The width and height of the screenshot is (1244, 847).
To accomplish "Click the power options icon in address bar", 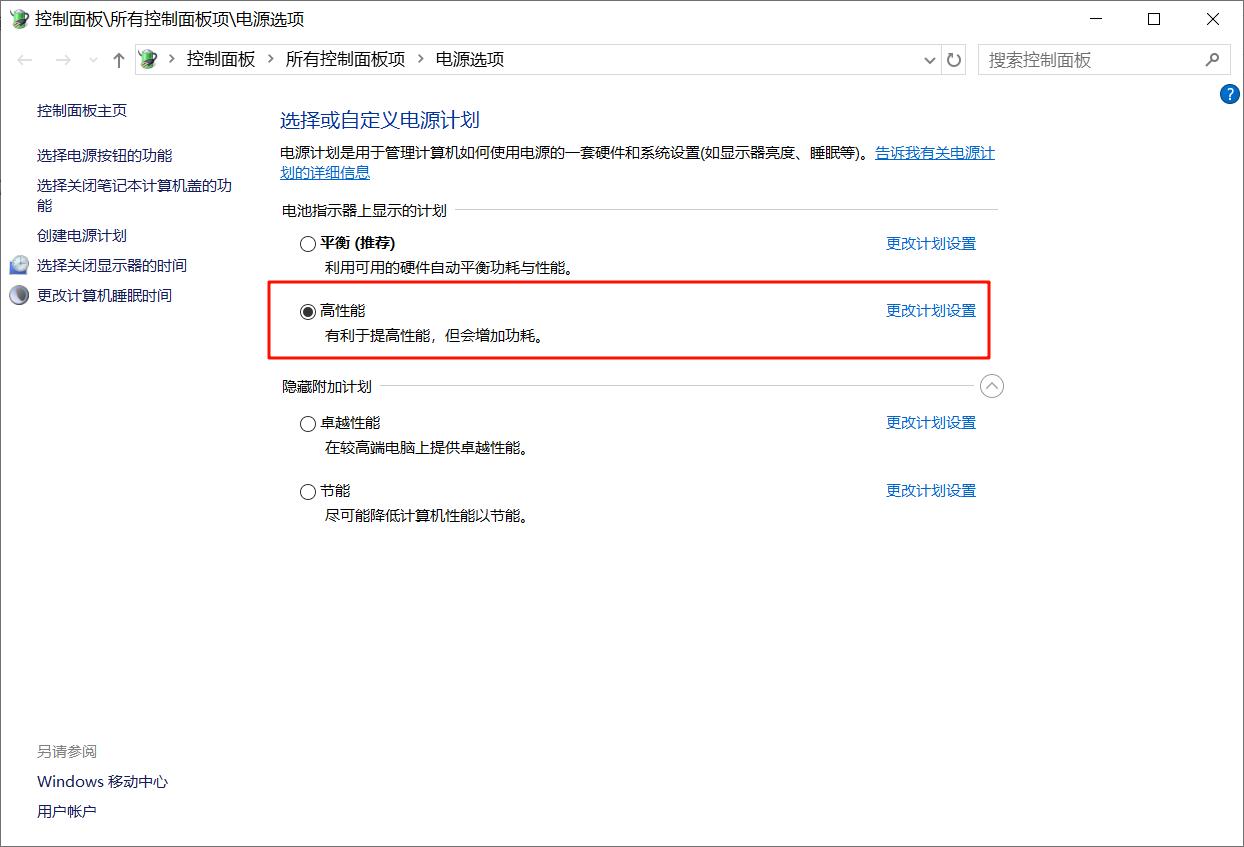I will point(148,59).
